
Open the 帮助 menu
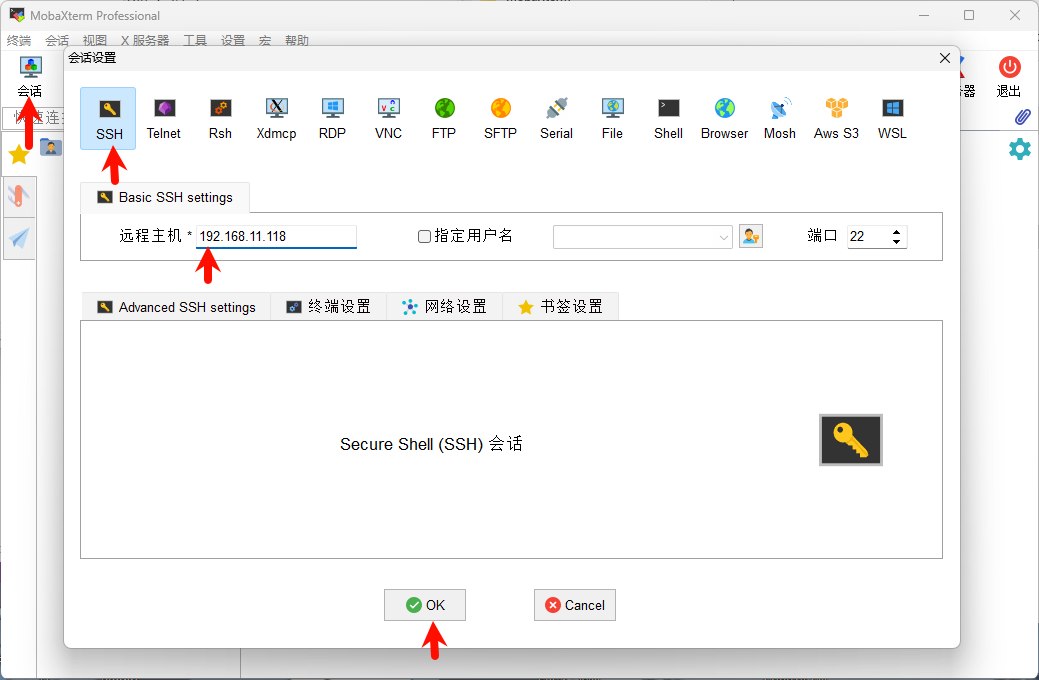point(297,40)
